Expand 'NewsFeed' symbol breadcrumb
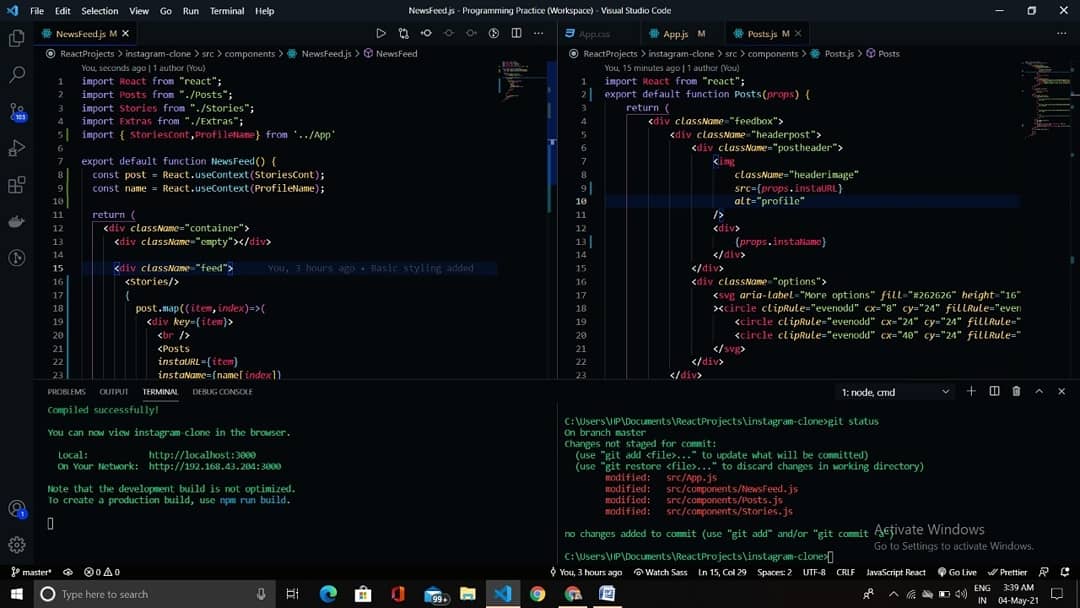The width and height of the screenshot is (1080, 608). (391, 54)
